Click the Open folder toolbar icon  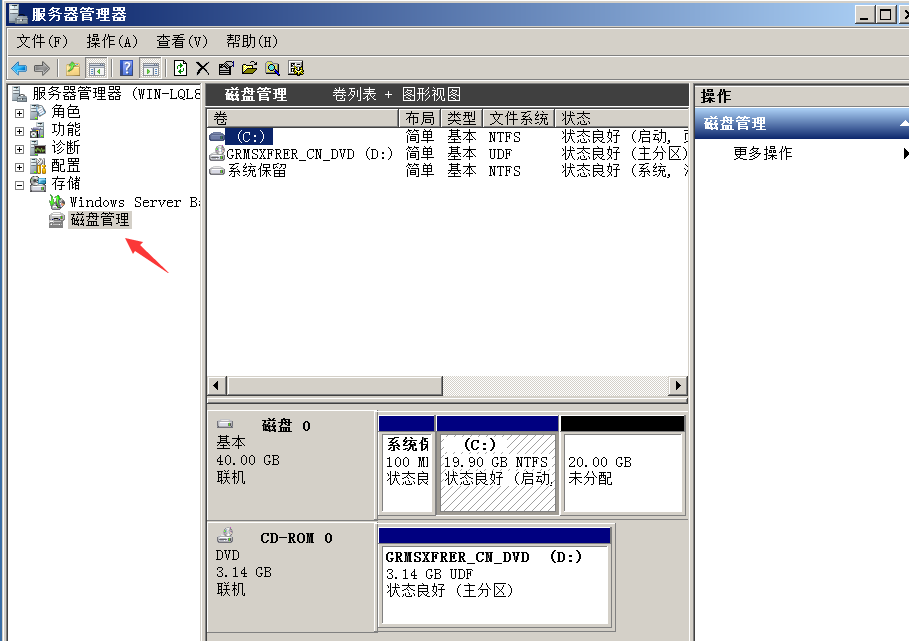coord(249,68)
